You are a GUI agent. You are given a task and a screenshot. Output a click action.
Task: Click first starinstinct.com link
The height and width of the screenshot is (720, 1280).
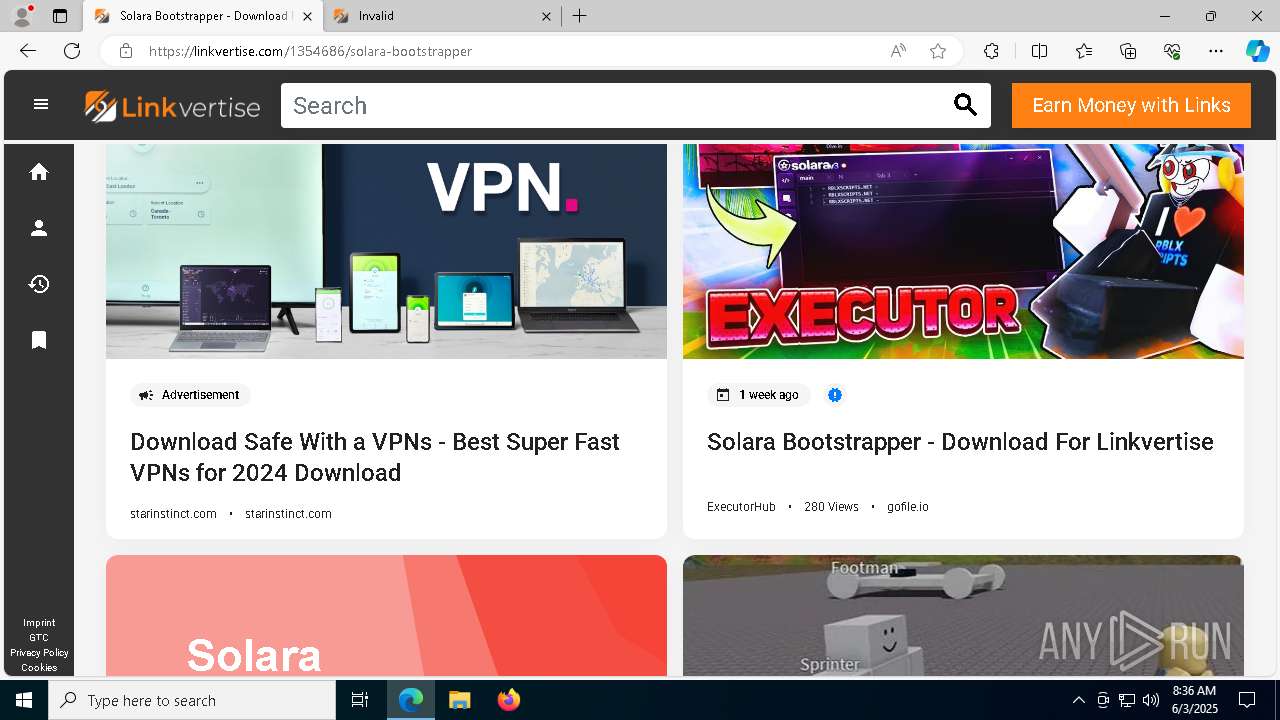click(x=173, y=514)
